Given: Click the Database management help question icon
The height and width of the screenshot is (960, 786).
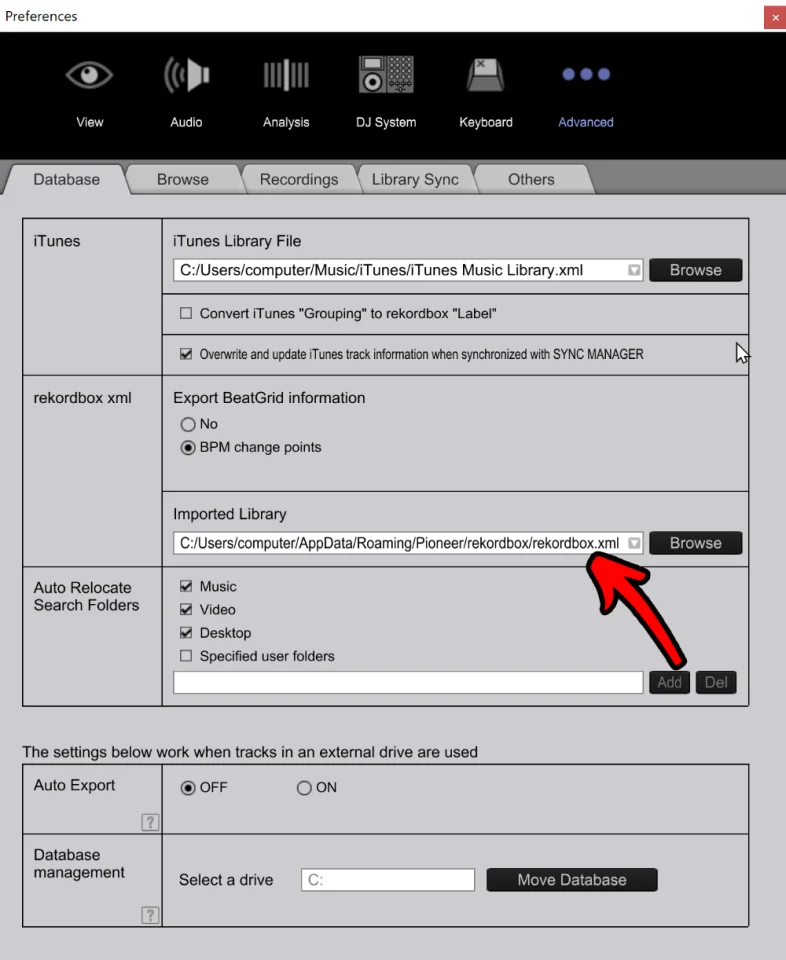Looking at the screenshot, I should pyautogui.click(x=150, y=915).
